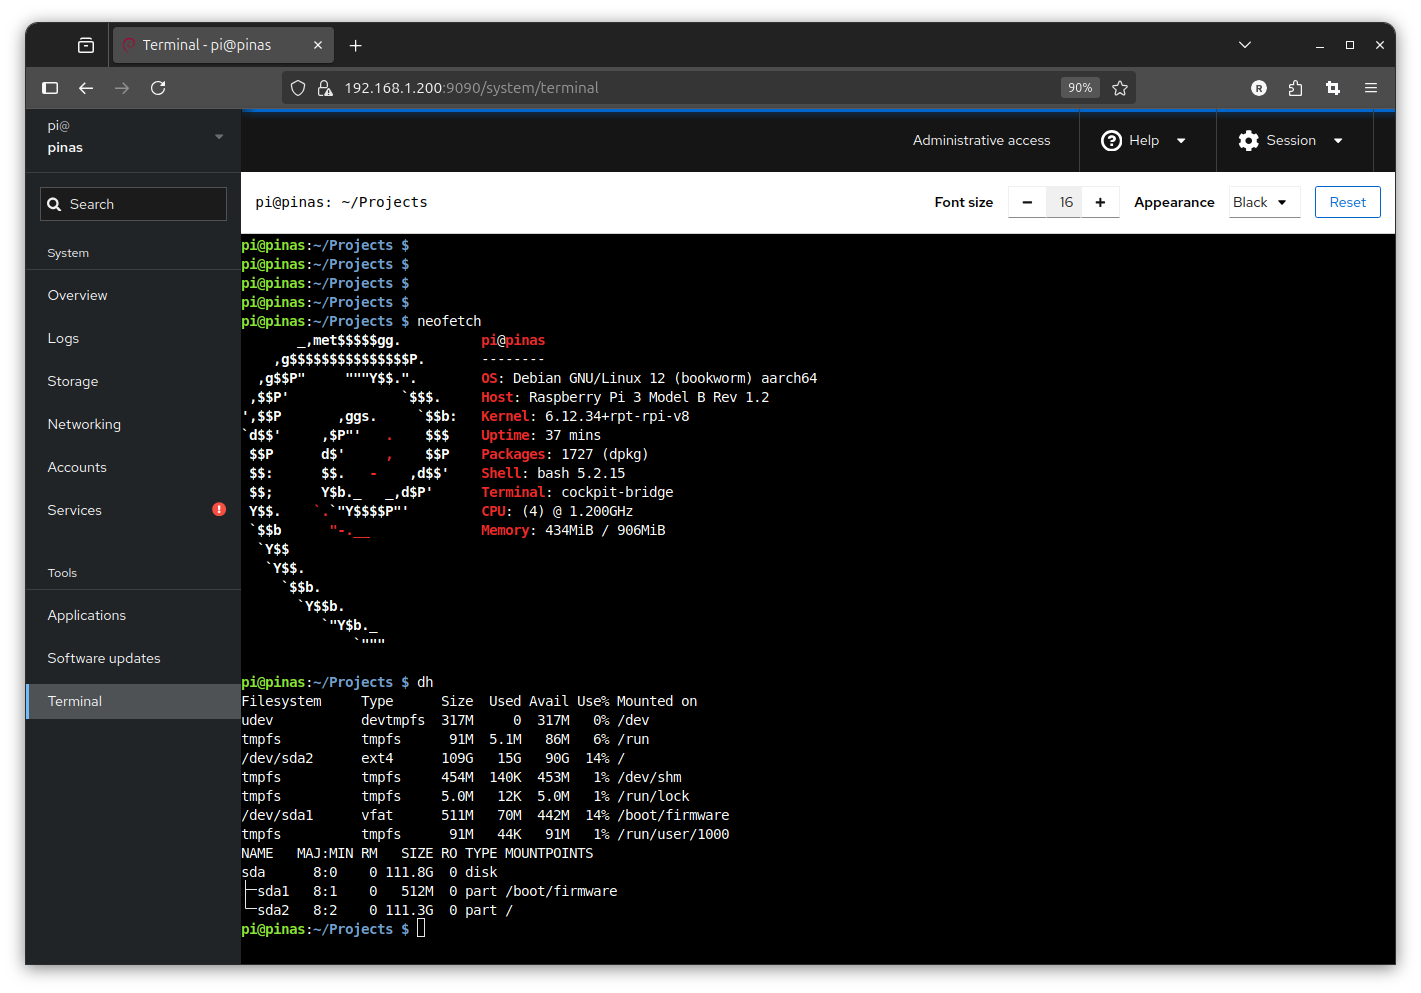Open the Firefox hamburger application menu

(x=1371, y=88)
